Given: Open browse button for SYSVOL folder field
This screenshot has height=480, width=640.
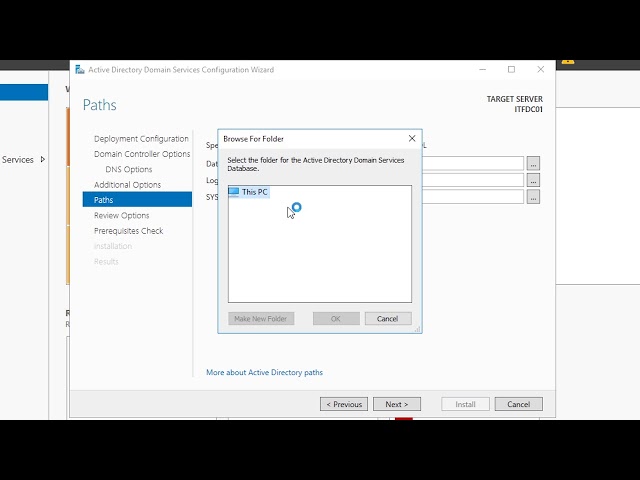Looking at the screenshot, I should pyautogui.click(x=533, y=197).
